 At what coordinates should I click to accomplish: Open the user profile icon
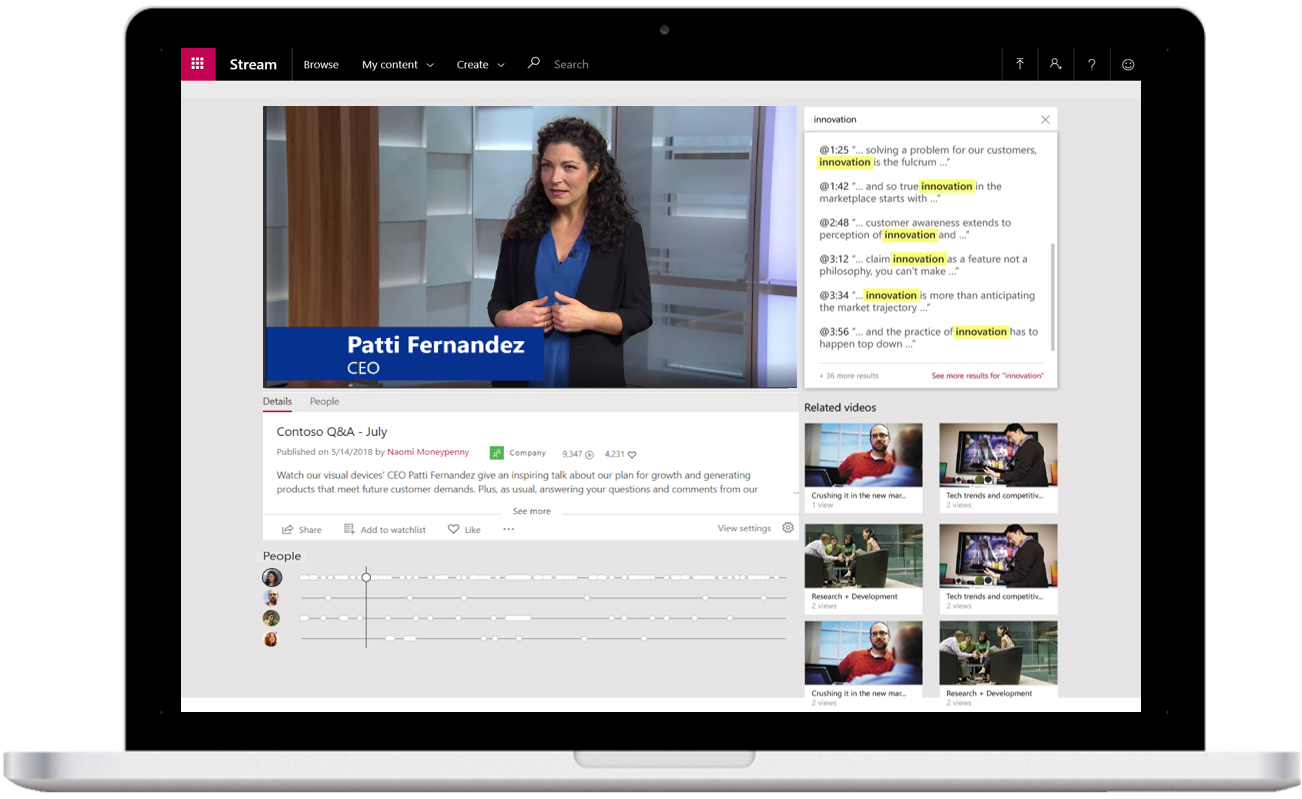(x=1055, y=64)
